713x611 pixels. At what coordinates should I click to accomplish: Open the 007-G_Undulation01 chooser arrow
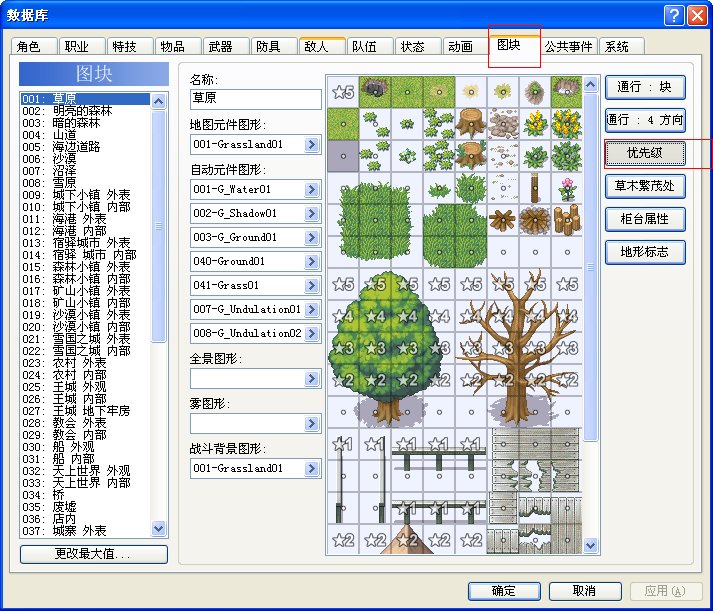tap(311, 310)
